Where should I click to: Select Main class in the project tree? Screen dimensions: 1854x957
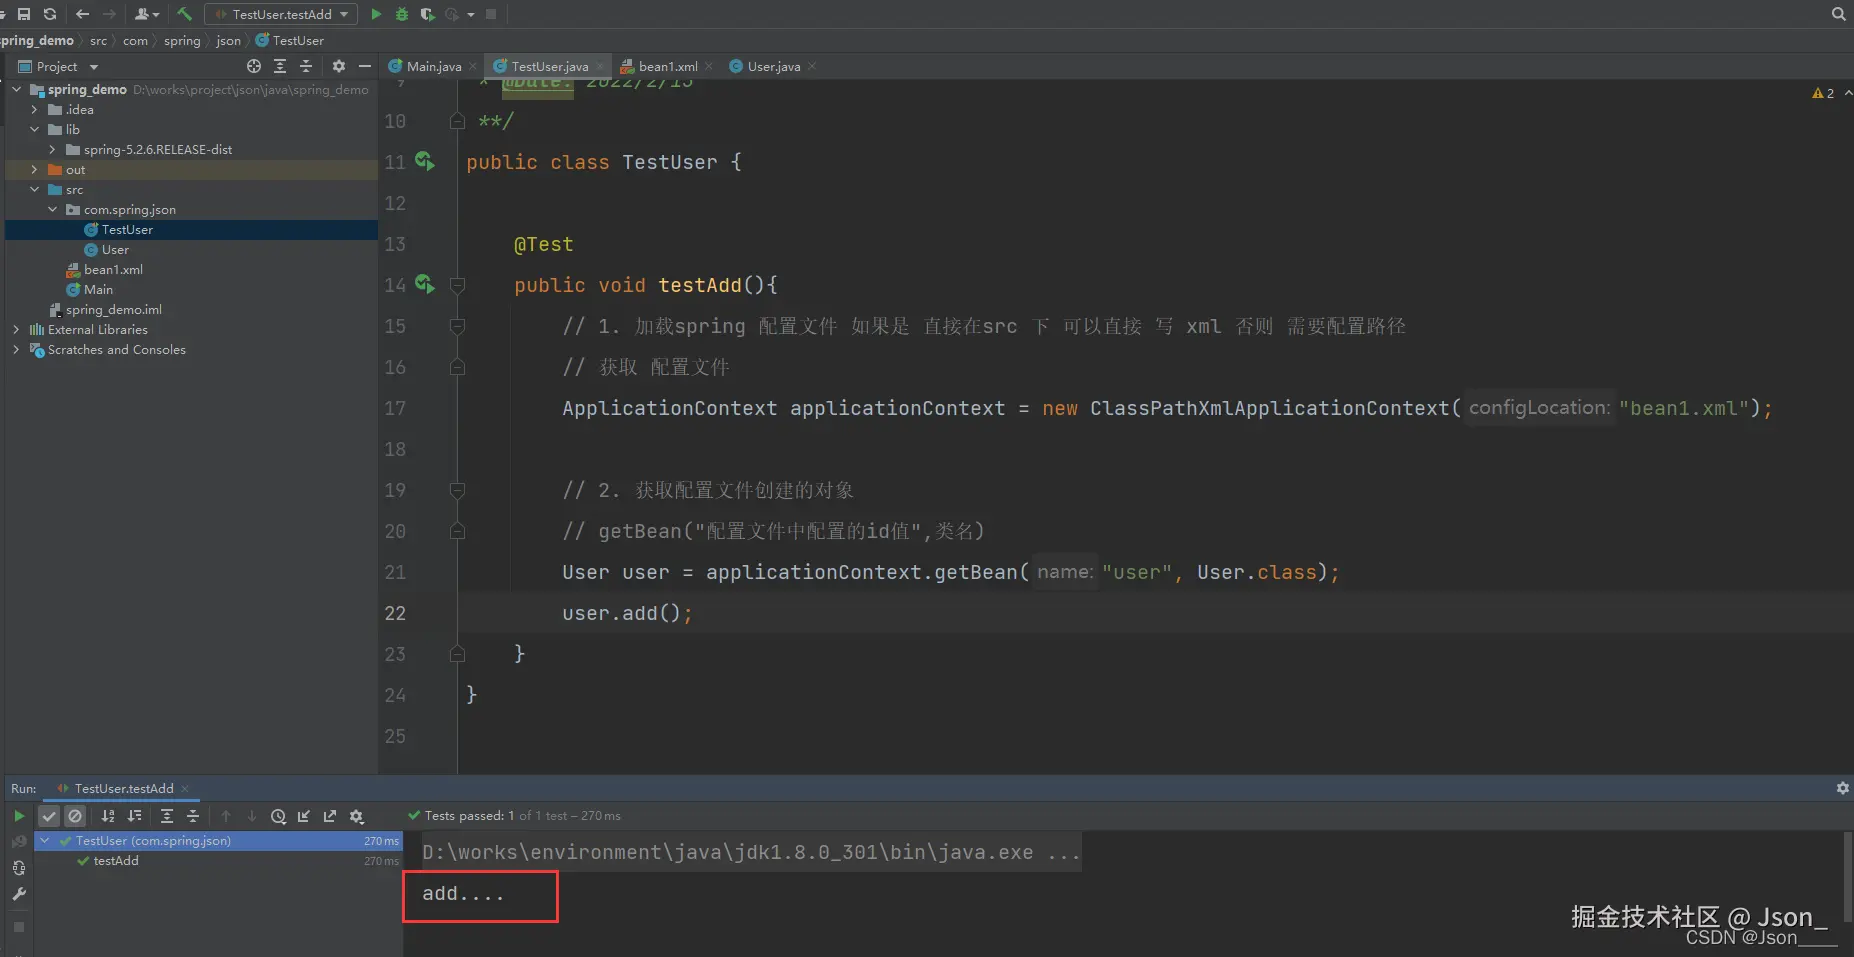[98, 289]
